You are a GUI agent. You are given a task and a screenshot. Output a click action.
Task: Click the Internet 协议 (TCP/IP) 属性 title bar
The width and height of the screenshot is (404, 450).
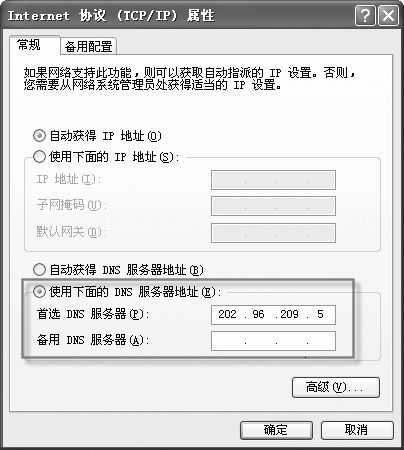coord(178,15)
